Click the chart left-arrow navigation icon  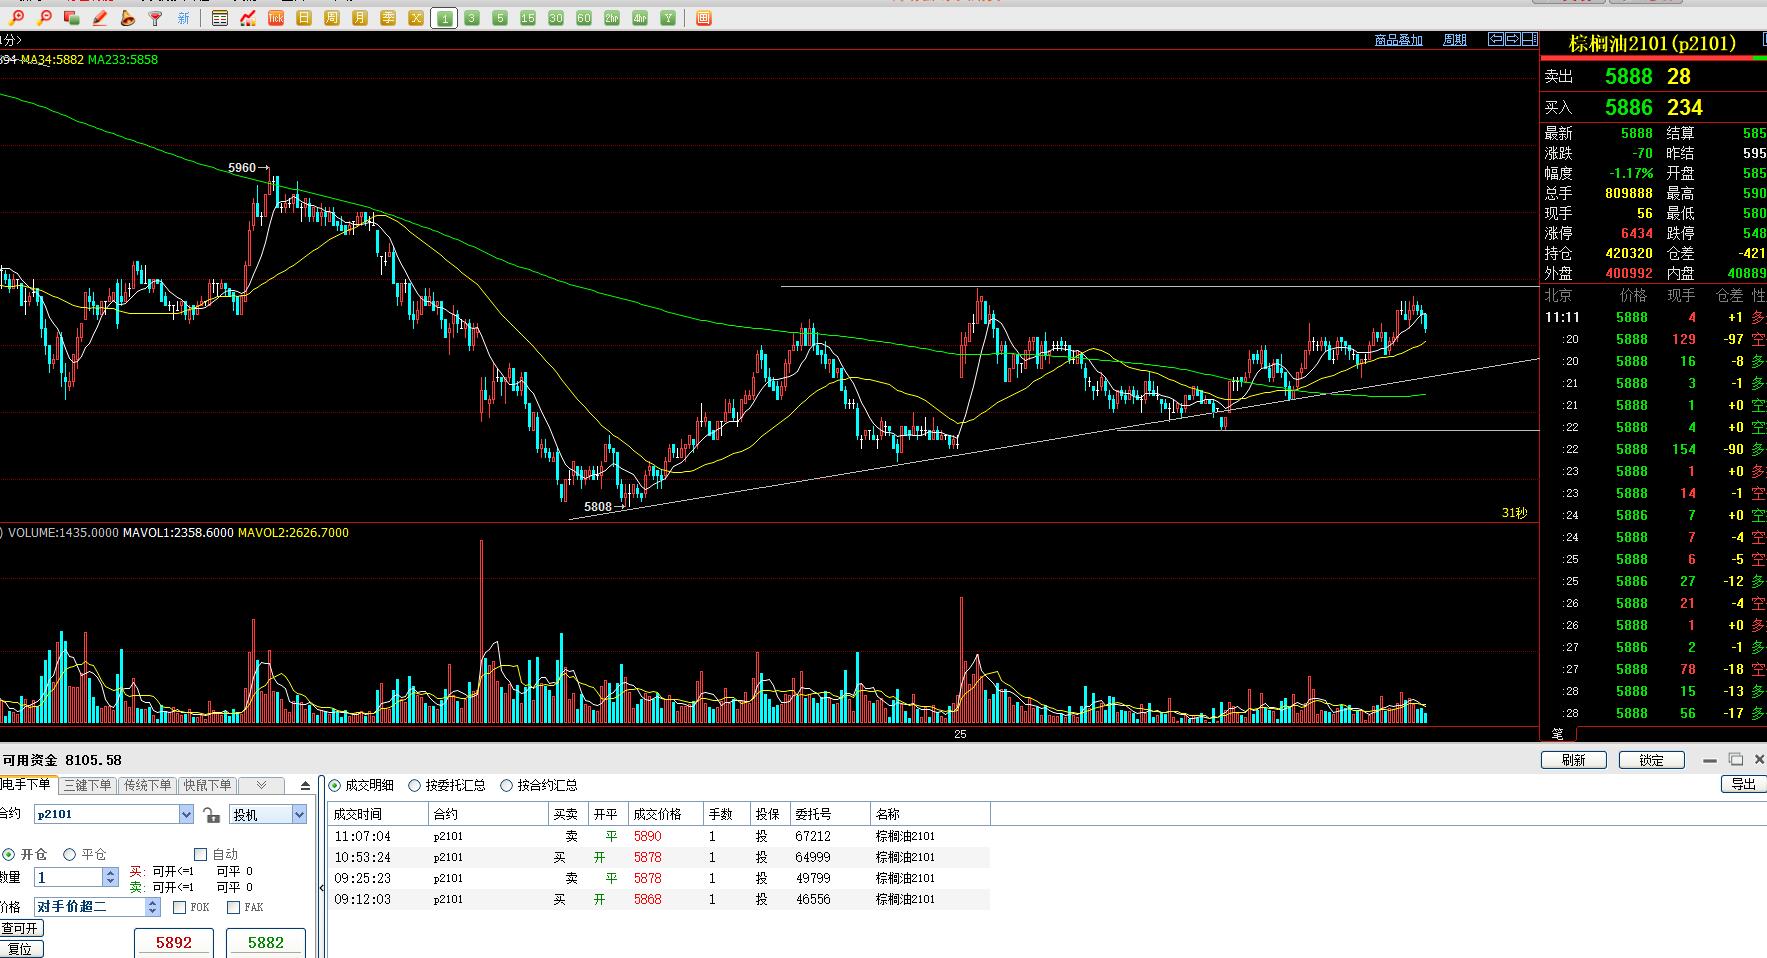[x=1496, y=39]
